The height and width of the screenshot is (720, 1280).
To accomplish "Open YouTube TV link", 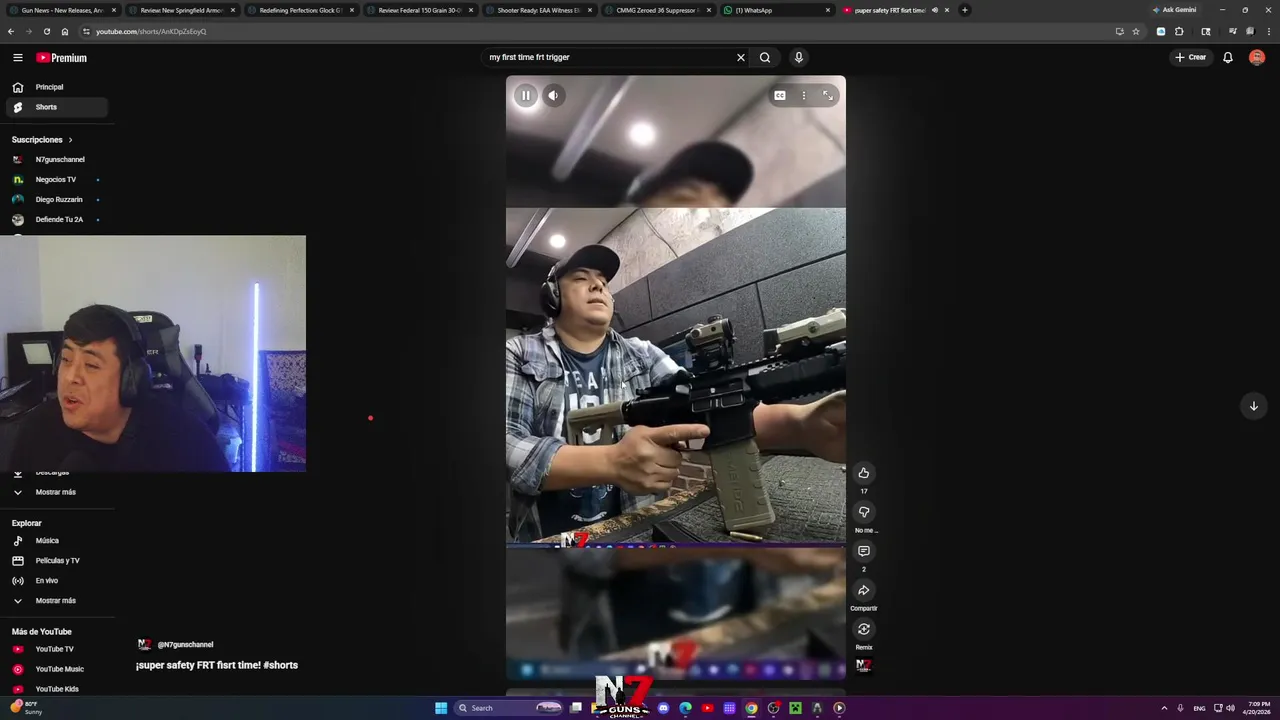I will click(x=57, y=649).
